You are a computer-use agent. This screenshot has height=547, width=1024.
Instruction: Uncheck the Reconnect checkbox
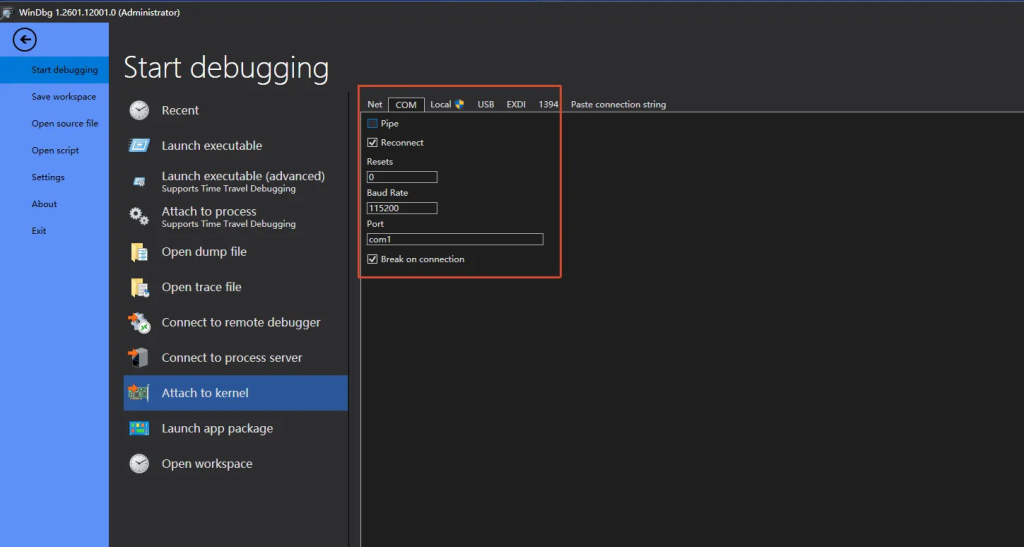click(x=372, y=142)
